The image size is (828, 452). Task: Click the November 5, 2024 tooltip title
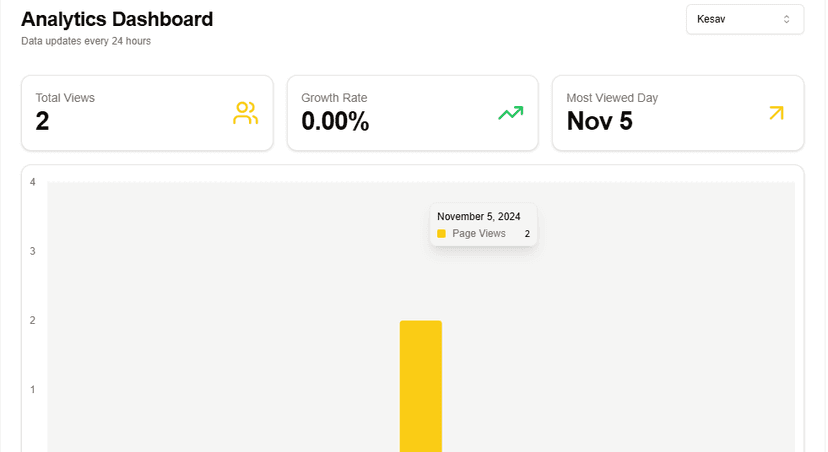[478, 216]
